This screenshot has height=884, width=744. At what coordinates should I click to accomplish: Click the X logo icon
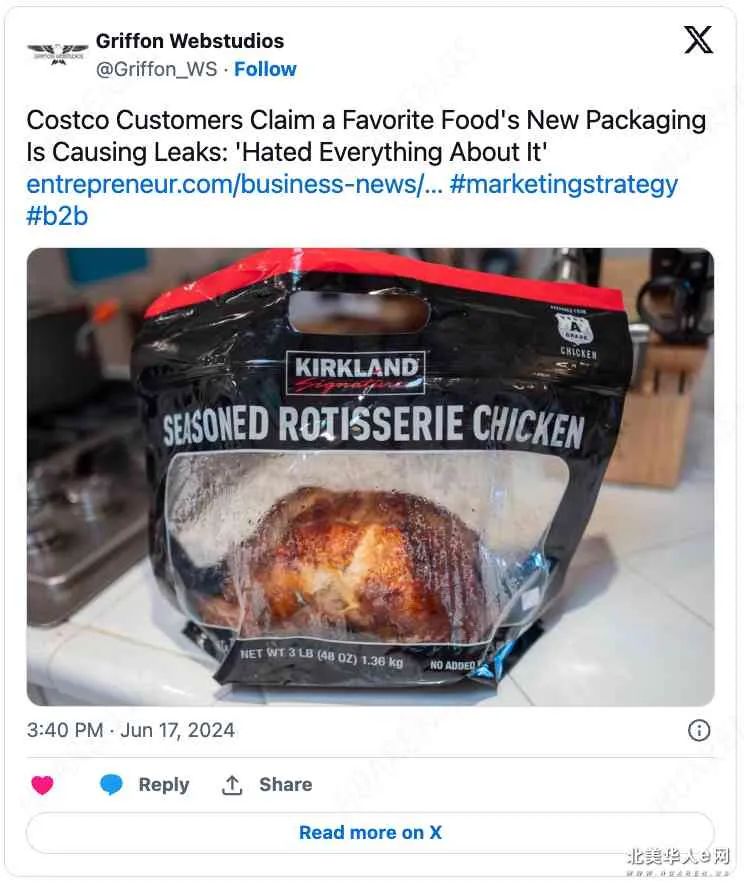click(x=698, y=40)
